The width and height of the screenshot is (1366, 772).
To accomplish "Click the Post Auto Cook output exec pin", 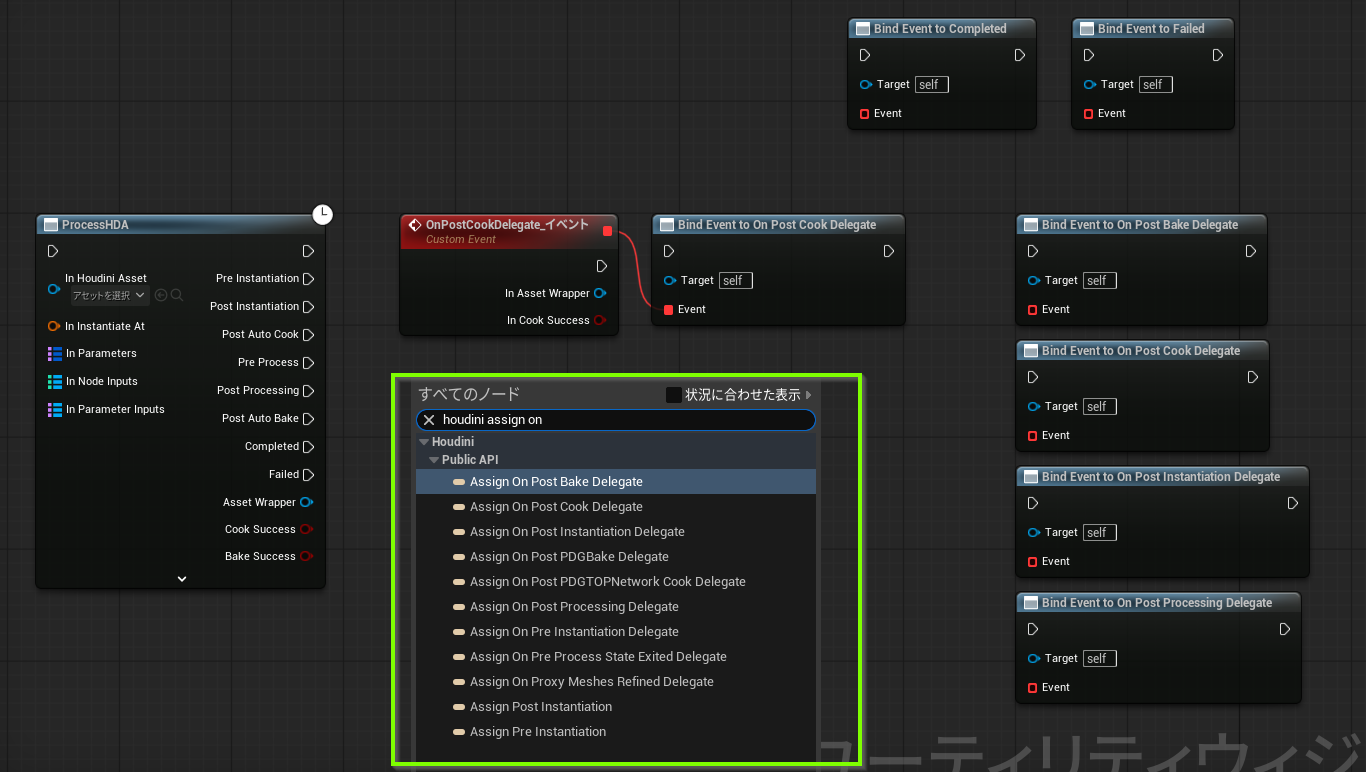I will click(308, 335).
